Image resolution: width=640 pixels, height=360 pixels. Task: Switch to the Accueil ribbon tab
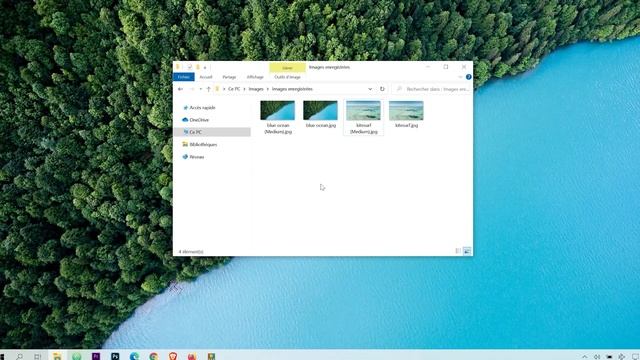pos(206,77)
